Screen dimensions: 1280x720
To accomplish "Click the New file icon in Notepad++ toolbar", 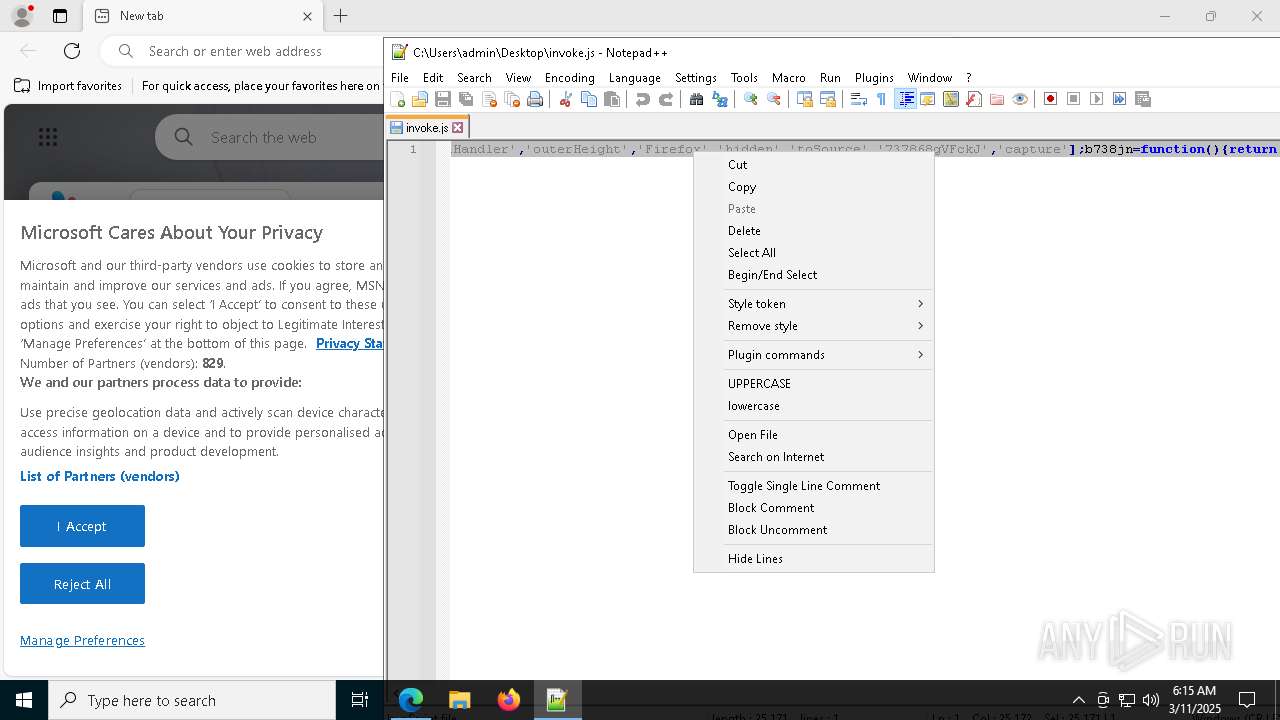I will (398, 99).
